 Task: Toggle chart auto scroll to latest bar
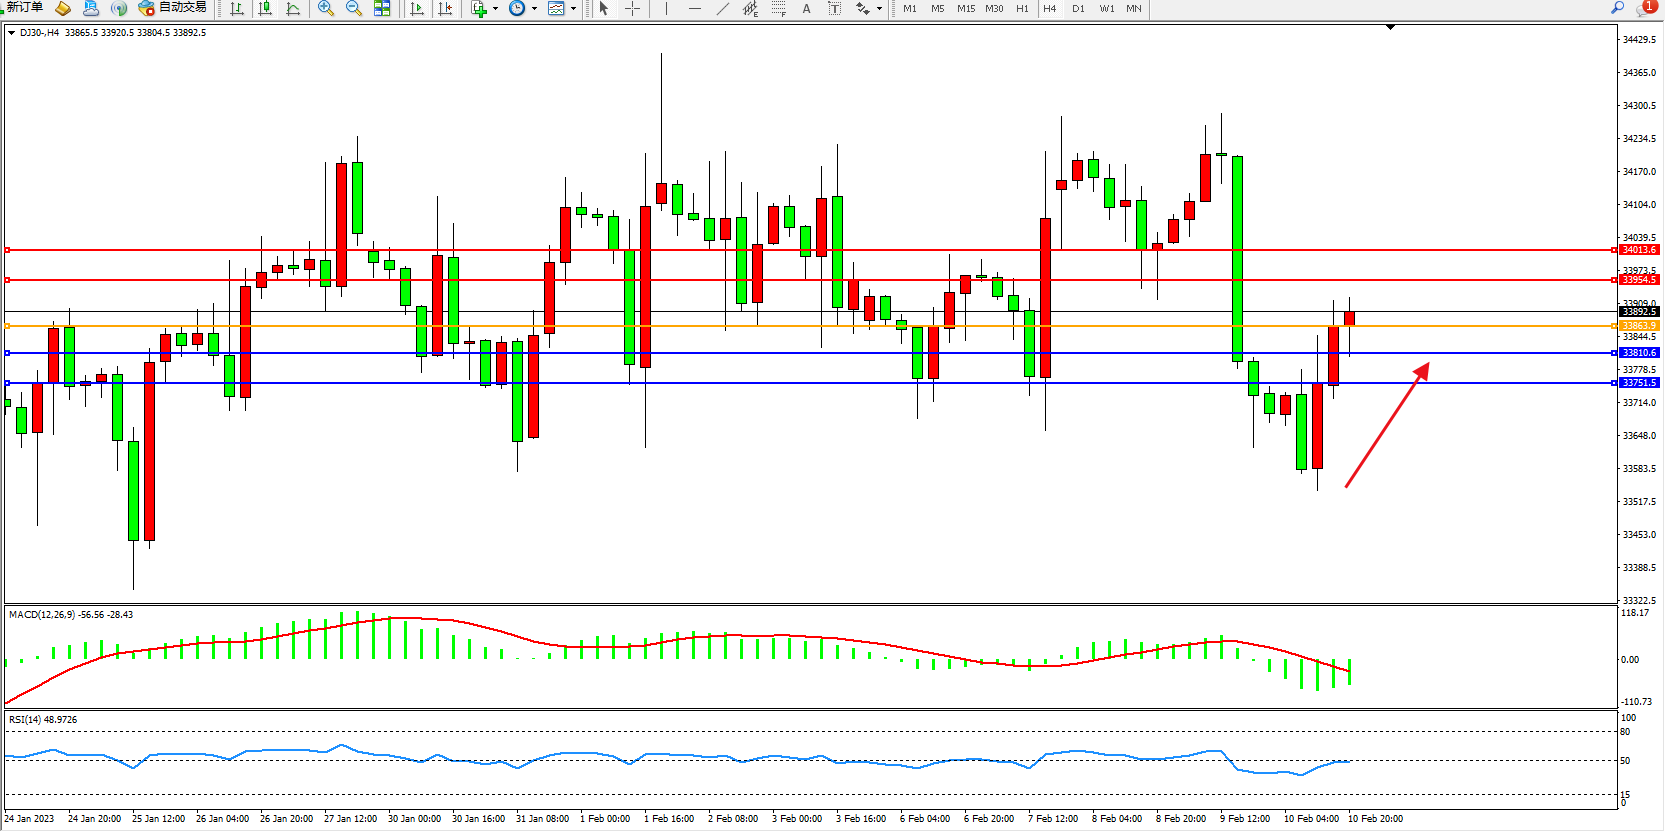tap(417, 8)
